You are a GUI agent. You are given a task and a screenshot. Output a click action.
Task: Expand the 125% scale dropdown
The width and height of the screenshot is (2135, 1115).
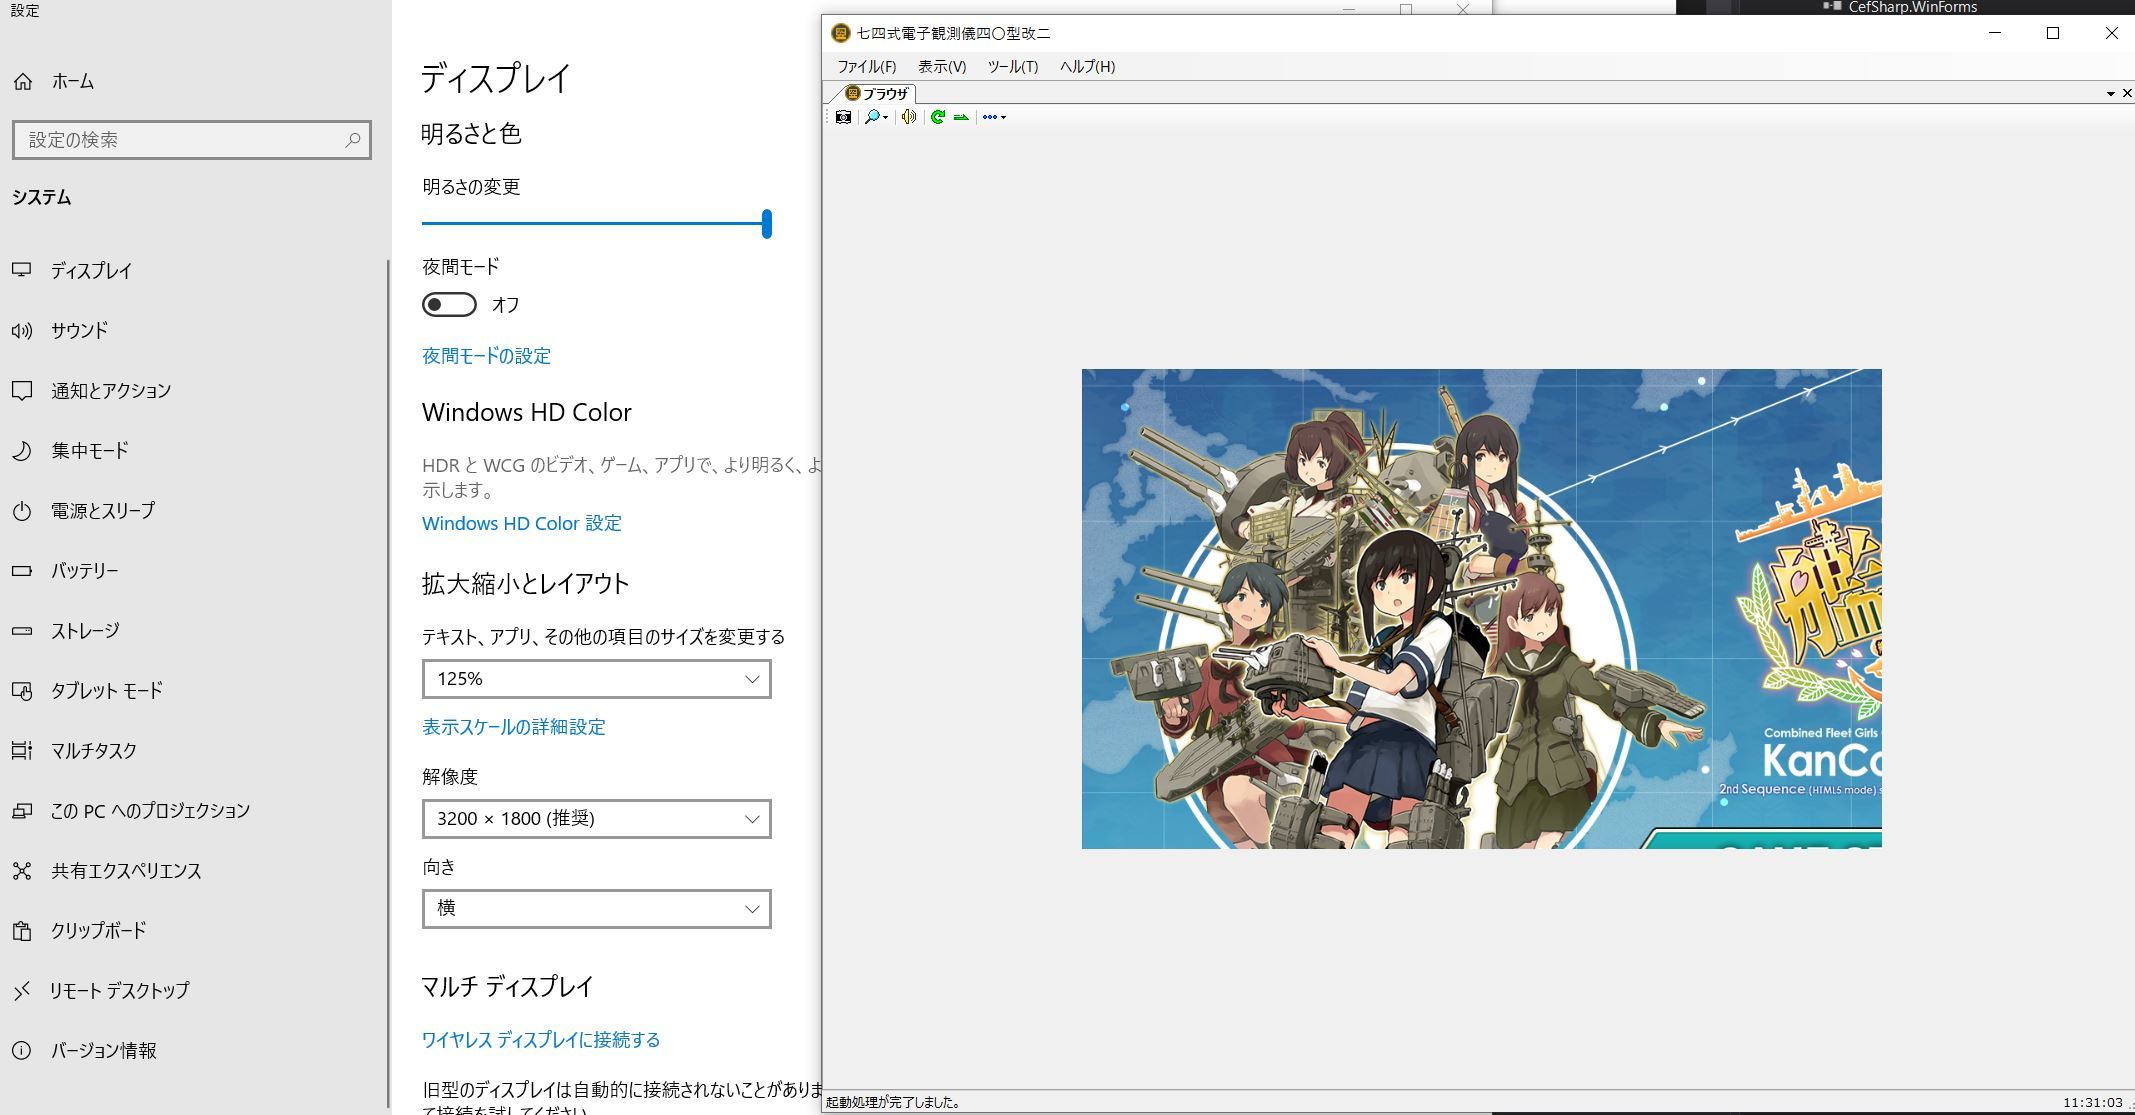(x=596, y=679)
